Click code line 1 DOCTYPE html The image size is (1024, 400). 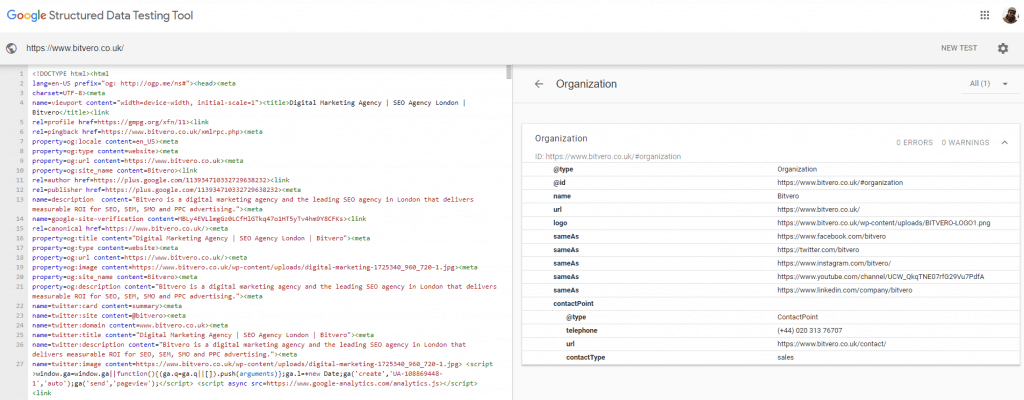point(71,74)
